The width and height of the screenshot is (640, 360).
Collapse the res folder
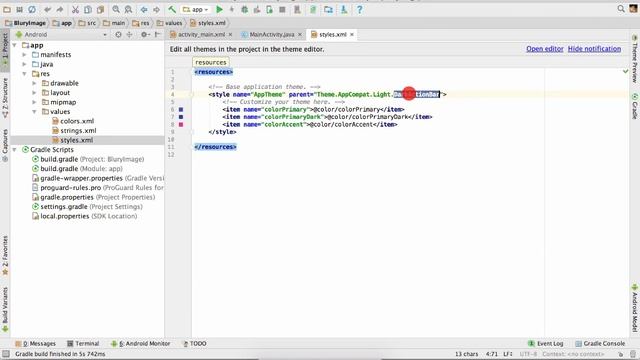tap(24, 74)
